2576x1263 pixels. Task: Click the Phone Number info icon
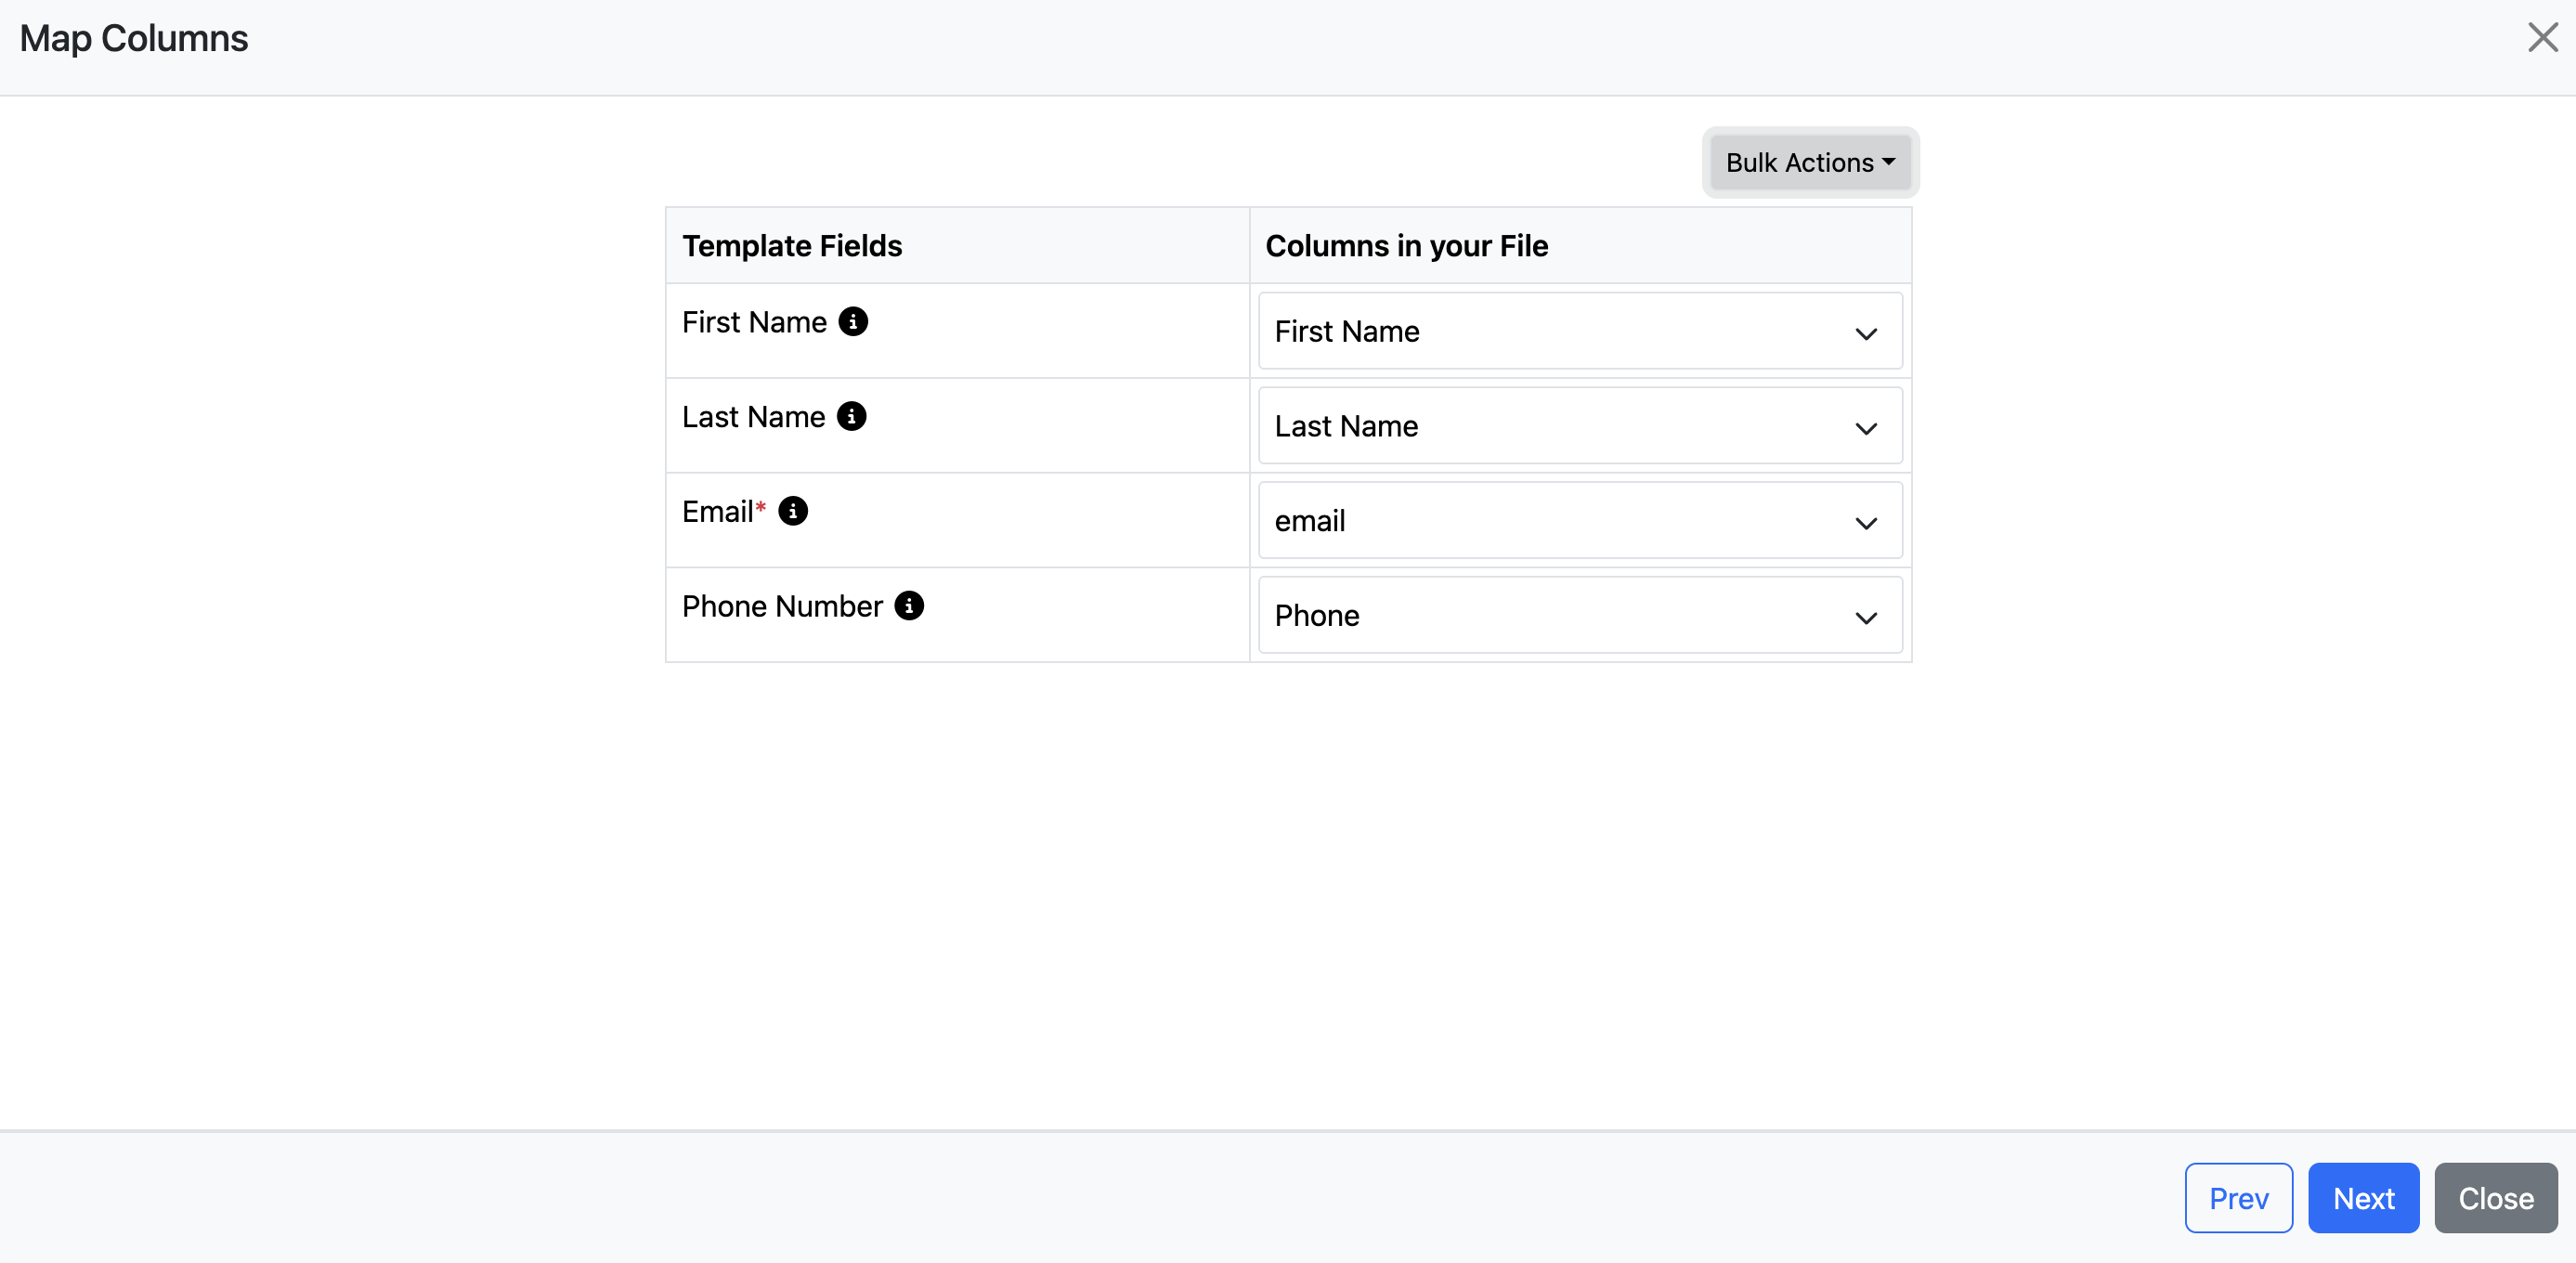click(909, 606)
